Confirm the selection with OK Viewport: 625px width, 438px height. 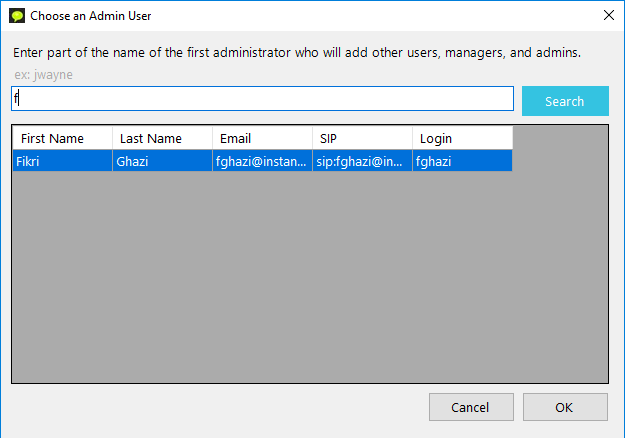click(565, 407)
